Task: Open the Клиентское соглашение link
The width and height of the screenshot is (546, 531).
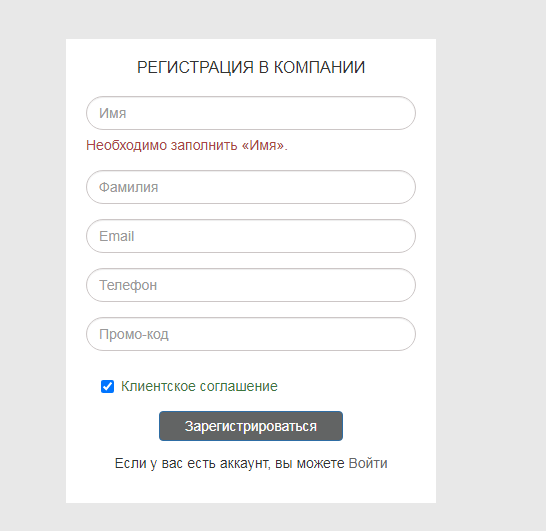Action: click(x=199, y=386)
